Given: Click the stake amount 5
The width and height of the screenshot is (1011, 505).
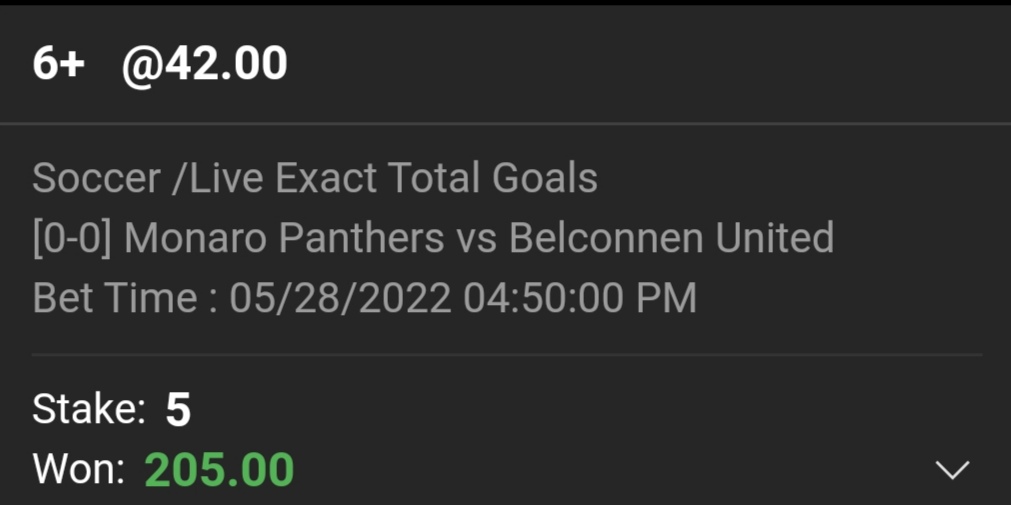Looking at the screenshot, I should tap(178, 410).
